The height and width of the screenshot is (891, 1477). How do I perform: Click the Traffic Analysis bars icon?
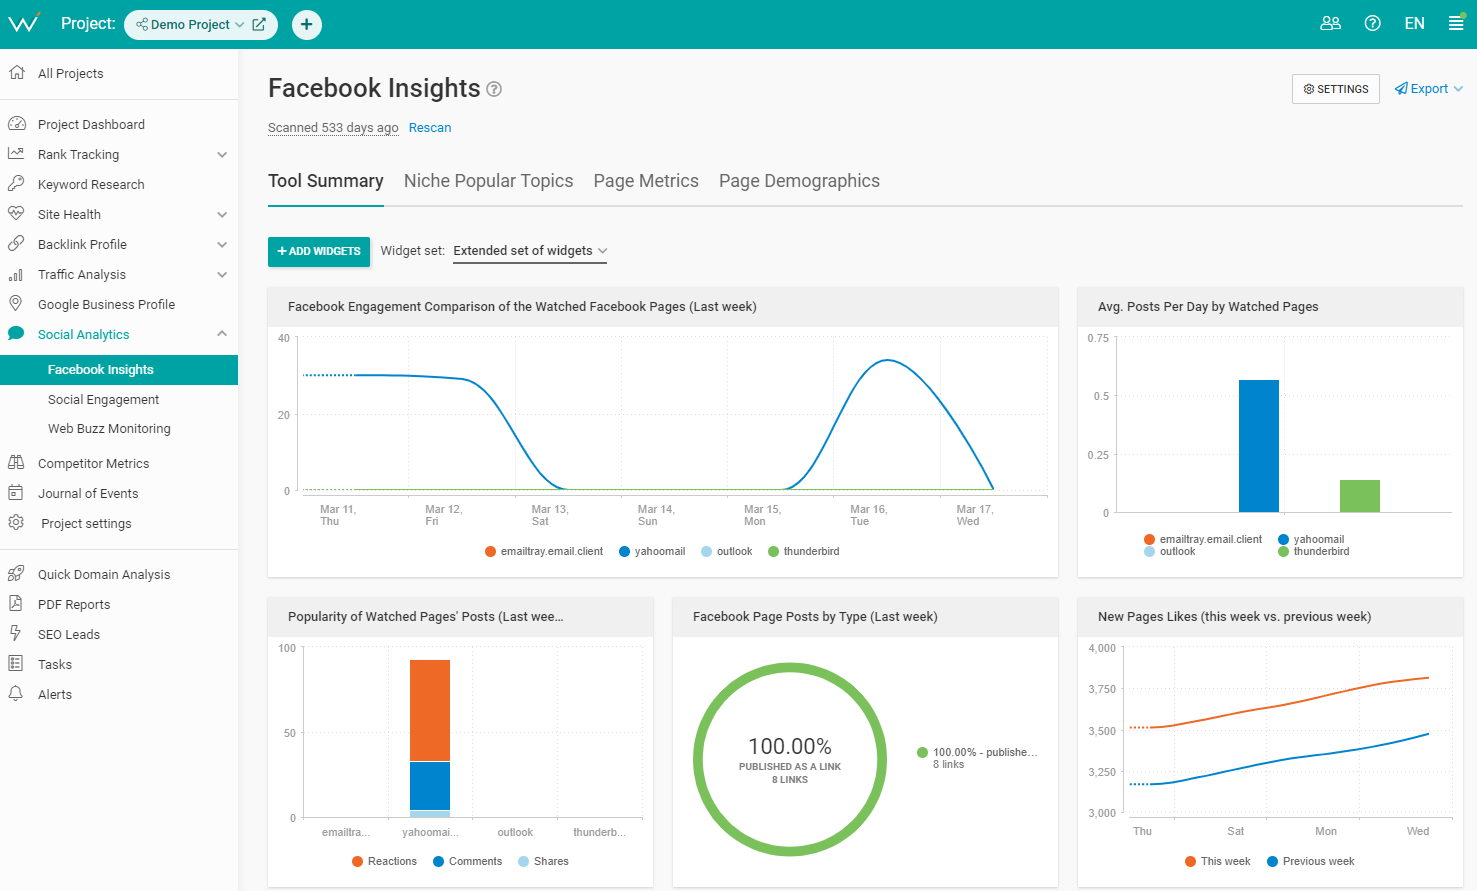click(16, 274)
